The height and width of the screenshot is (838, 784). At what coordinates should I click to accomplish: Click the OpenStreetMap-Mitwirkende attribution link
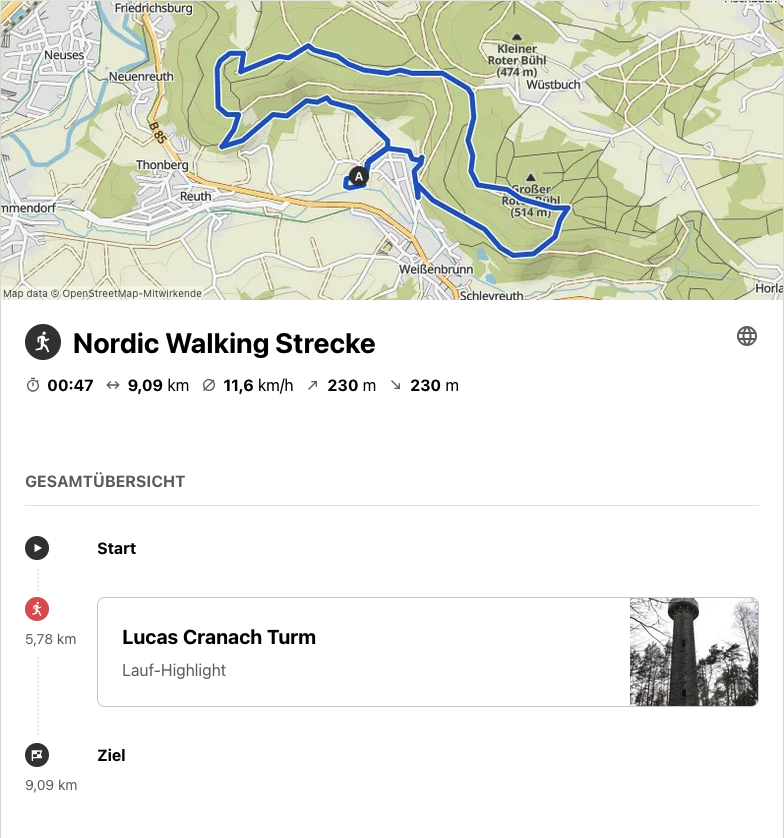coord(132,293)
